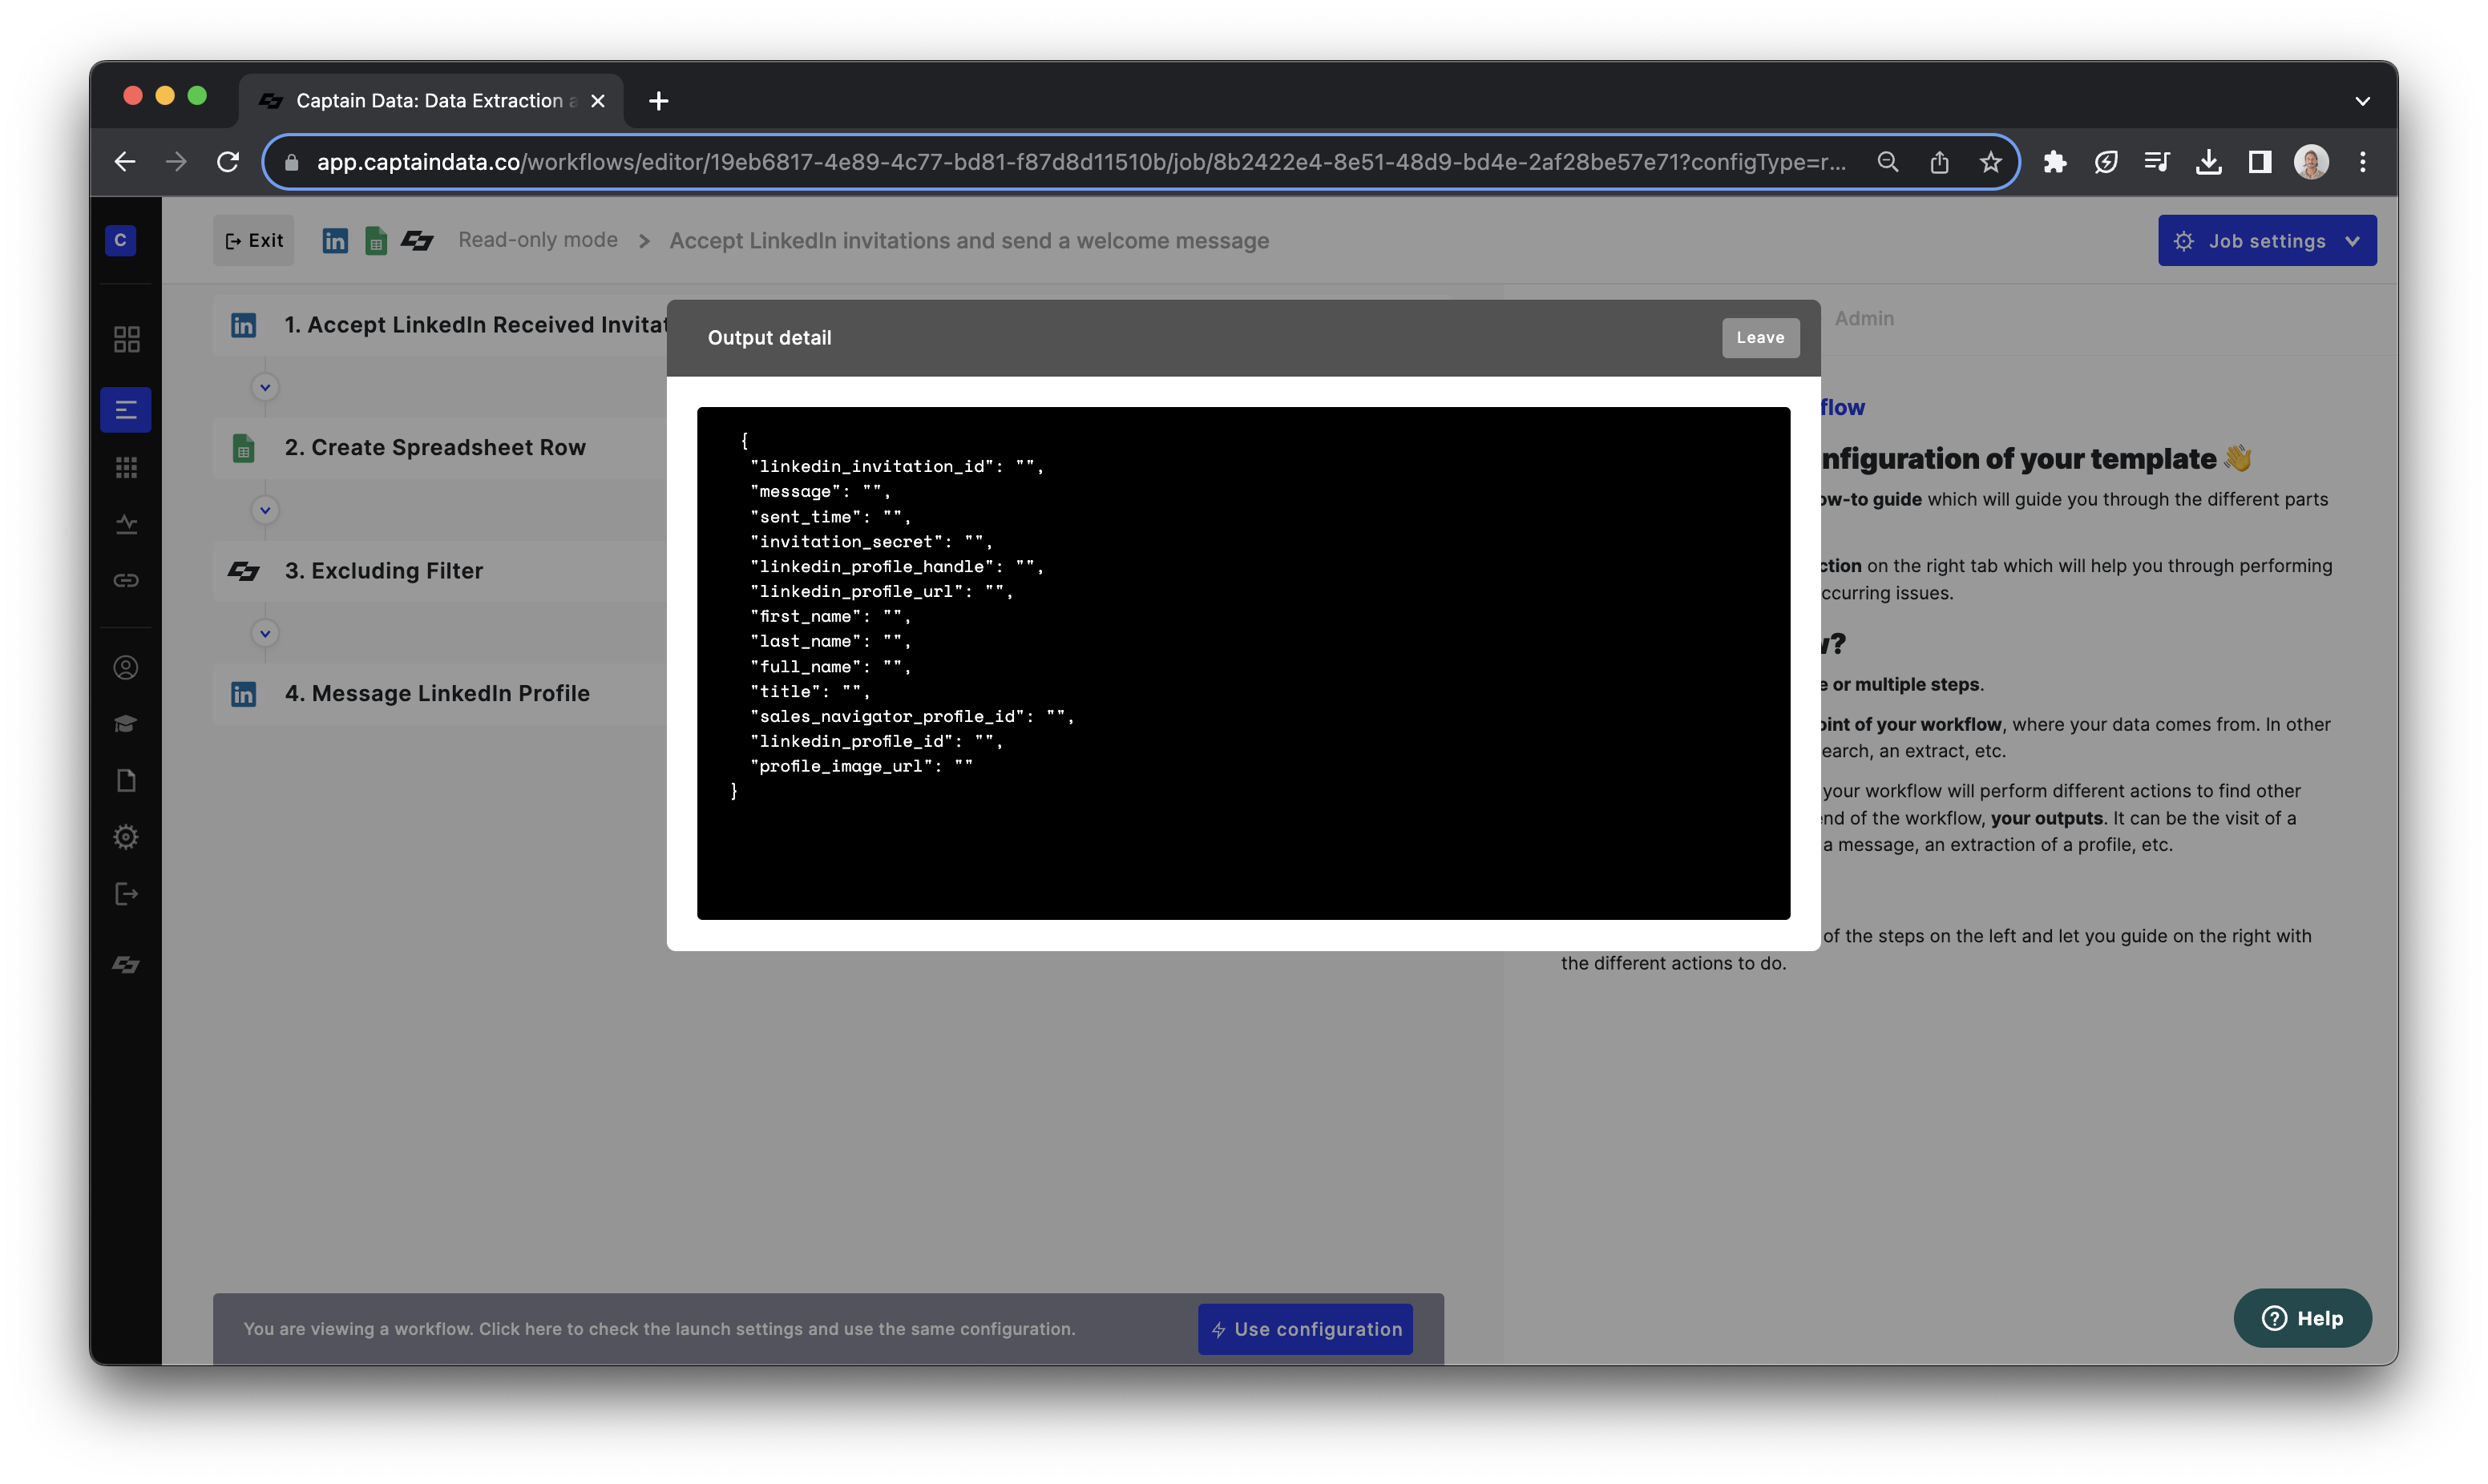Open the media control icon in toolbar

click(x=2157, y=162)
